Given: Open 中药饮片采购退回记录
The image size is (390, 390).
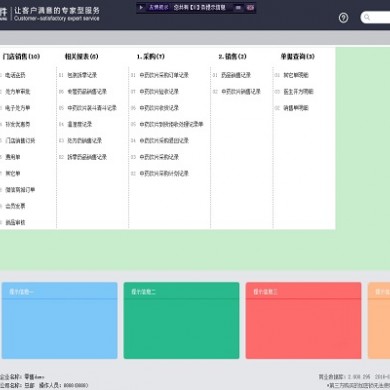Looking at the screenshot, I should [x=164, y=141].
